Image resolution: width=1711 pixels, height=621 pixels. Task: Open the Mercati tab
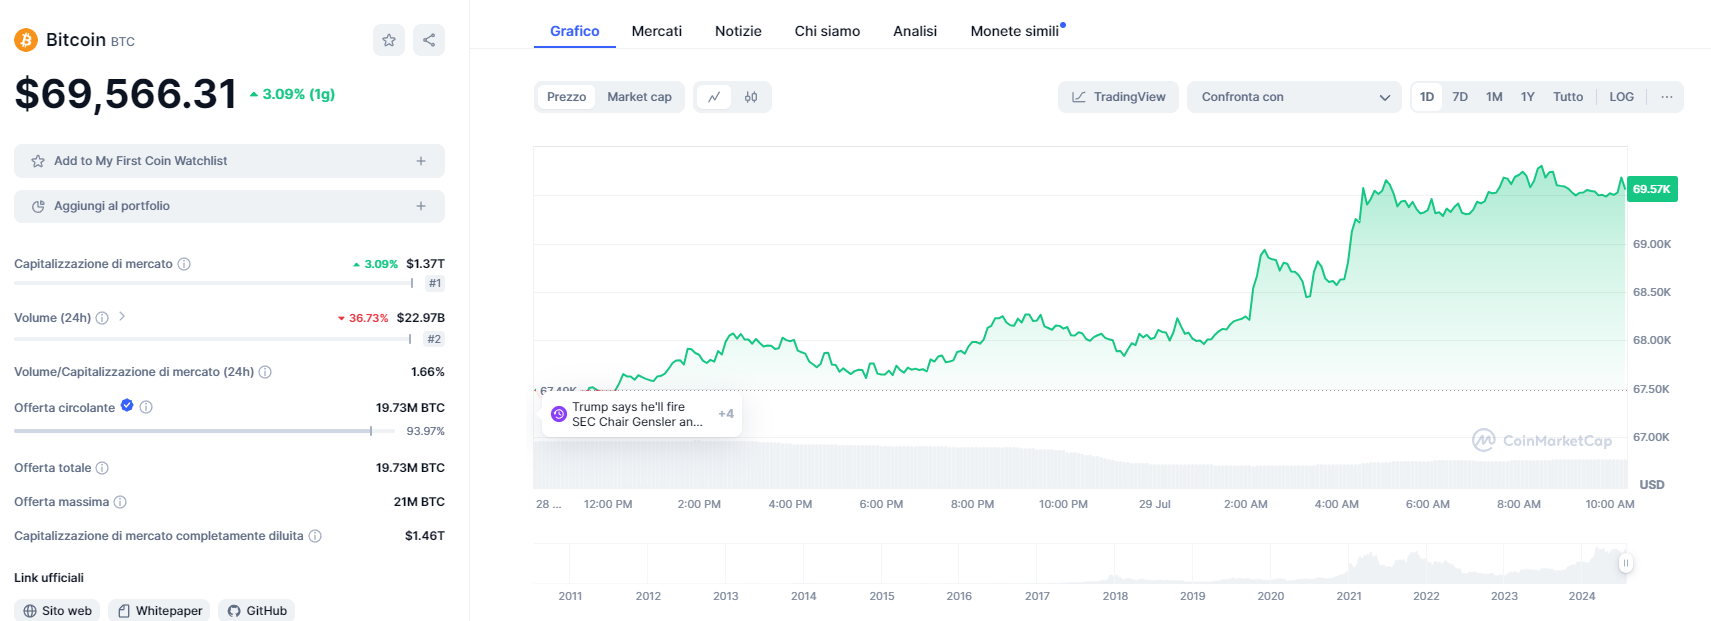(x=656, y=31)
